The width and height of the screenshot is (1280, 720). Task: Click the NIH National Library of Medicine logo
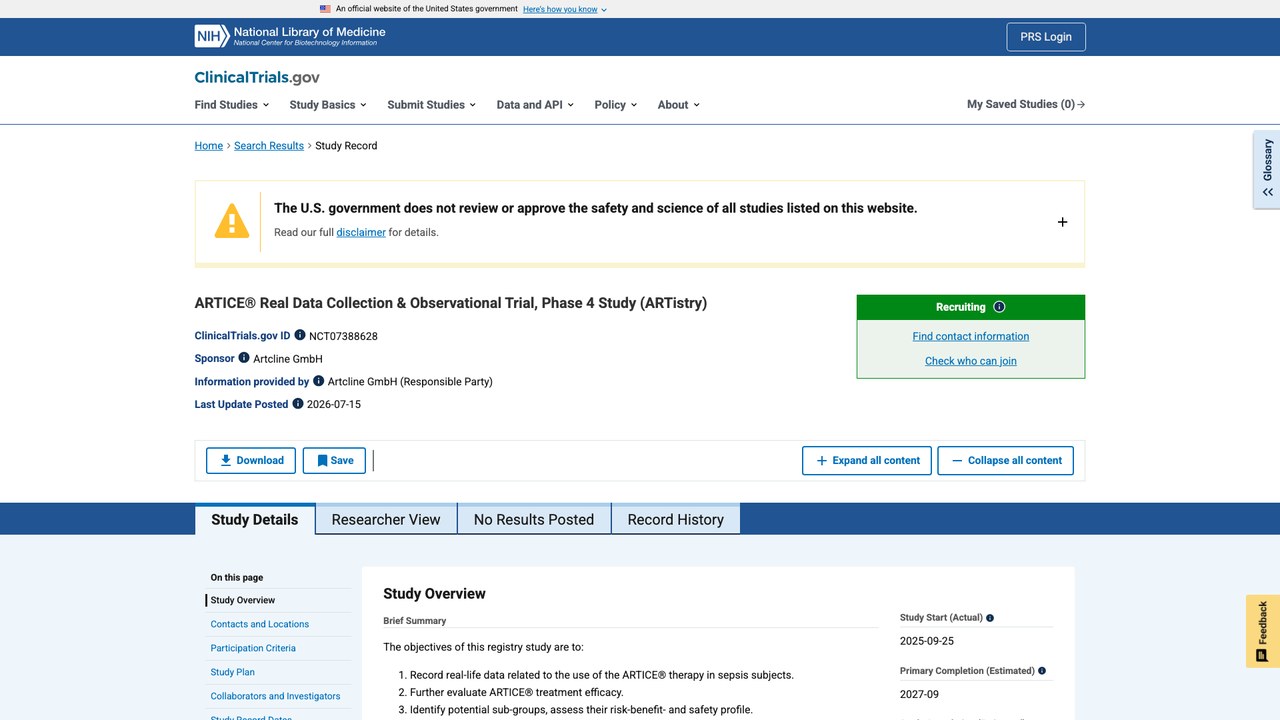(x=290, y=36)
